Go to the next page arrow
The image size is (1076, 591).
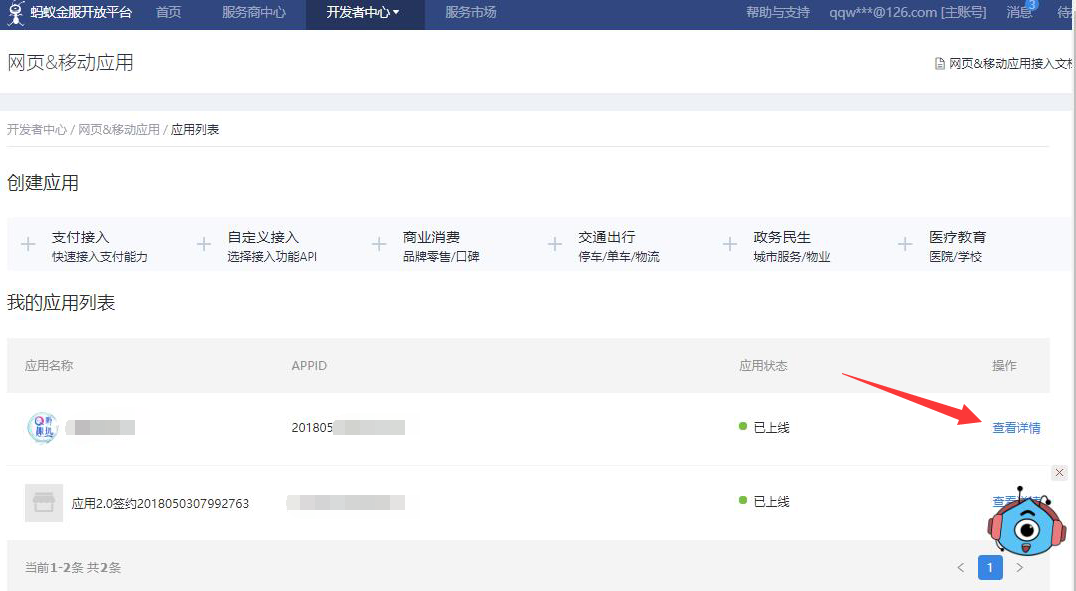[1020, 568]
